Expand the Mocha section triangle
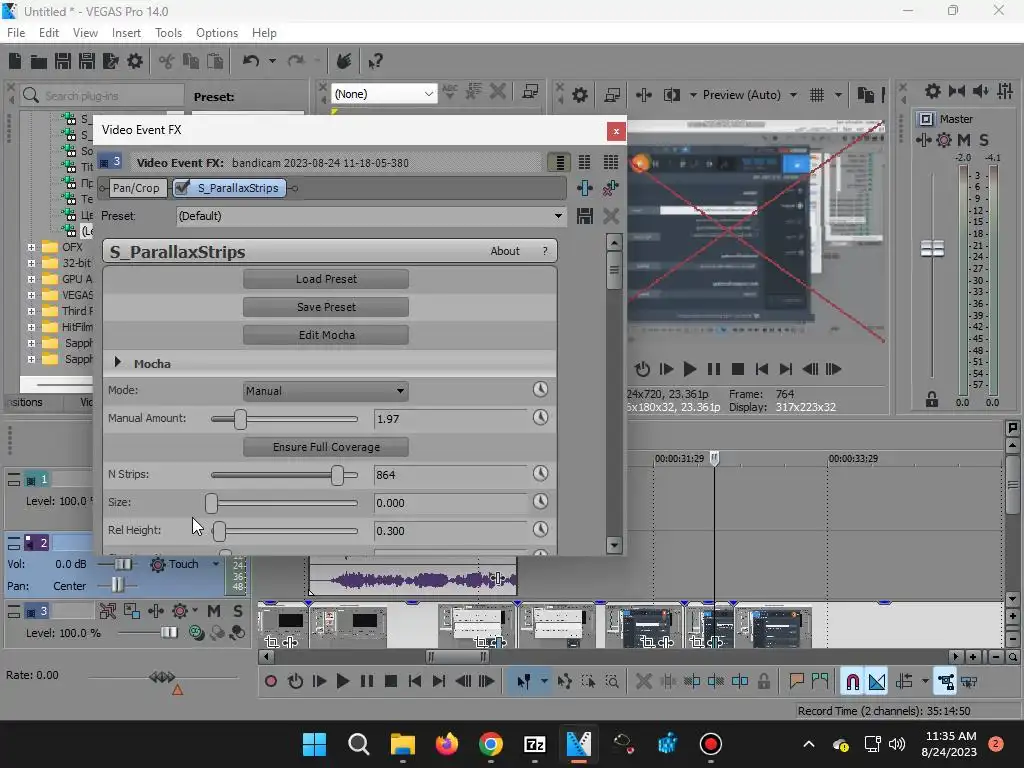The image size is (1024, 768). pos(118,362)
